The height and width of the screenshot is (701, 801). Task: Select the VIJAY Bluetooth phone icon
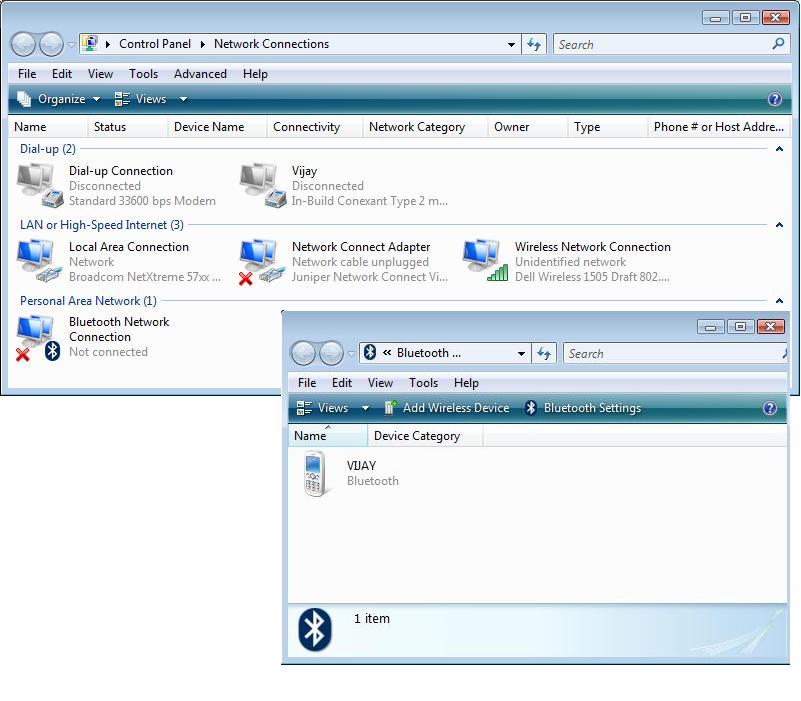coord(316,473)
